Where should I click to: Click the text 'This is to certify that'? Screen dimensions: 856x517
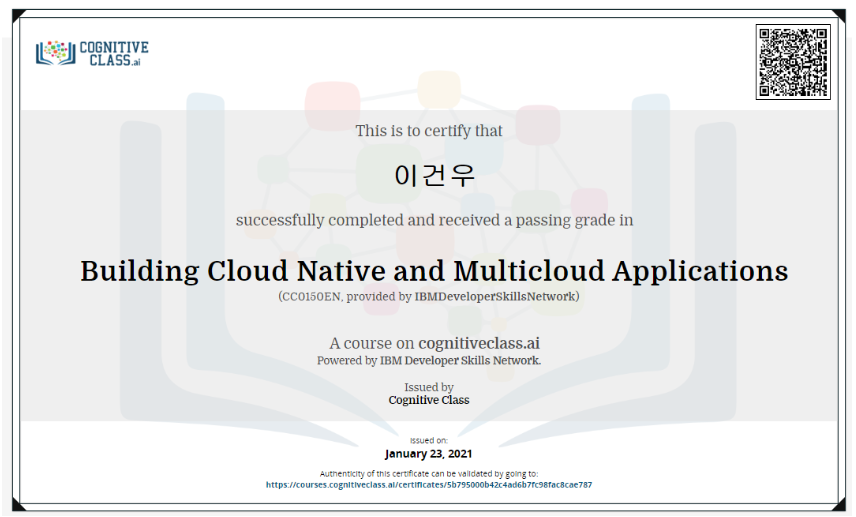click(x=429, y=131)
